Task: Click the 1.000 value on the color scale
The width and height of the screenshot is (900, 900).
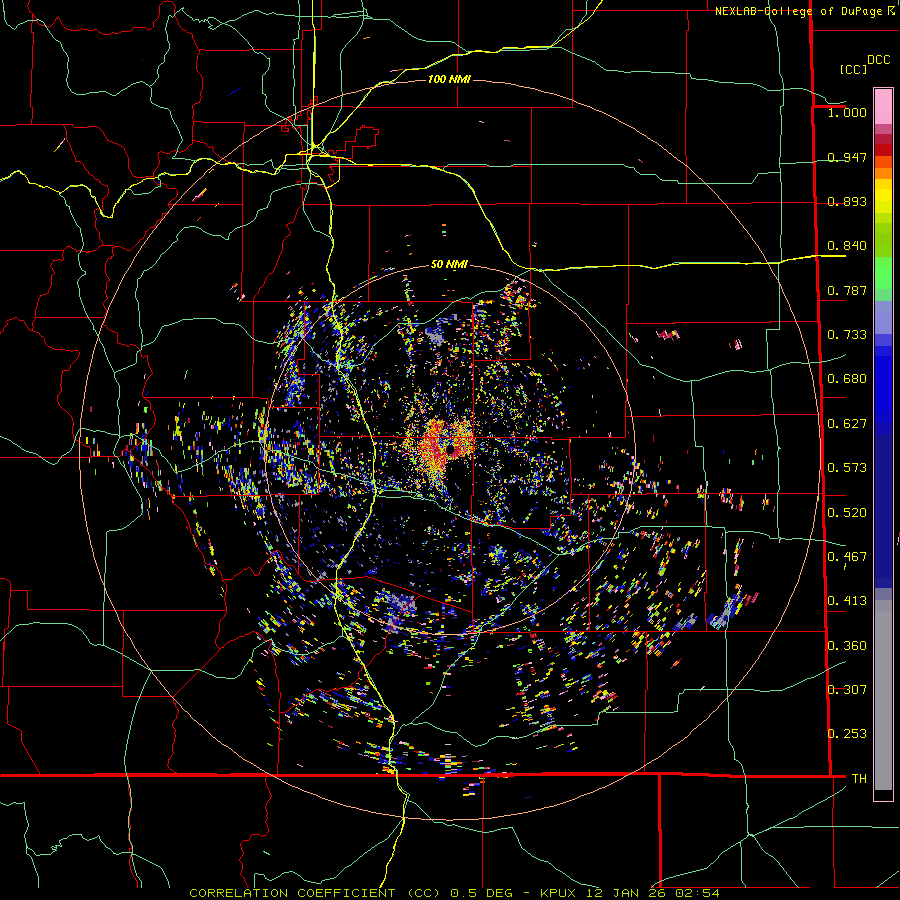Action: (x=847, y=112)
